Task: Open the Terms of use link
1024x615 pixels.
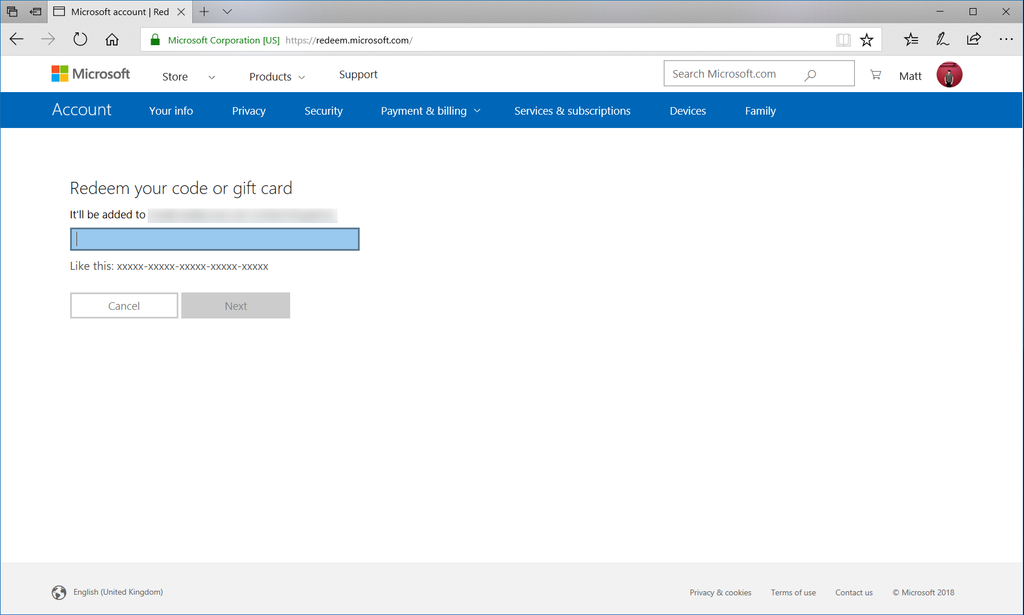Action: (793, 592)
